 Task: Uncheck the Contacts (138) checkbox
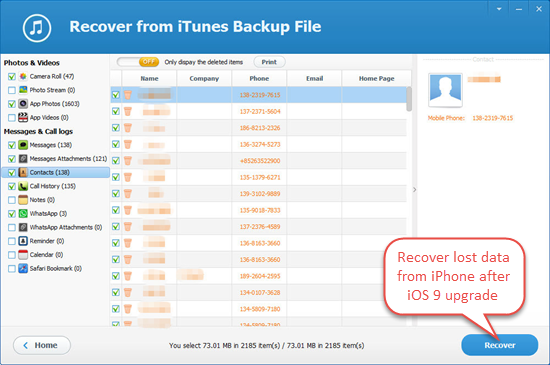point(12,173)
